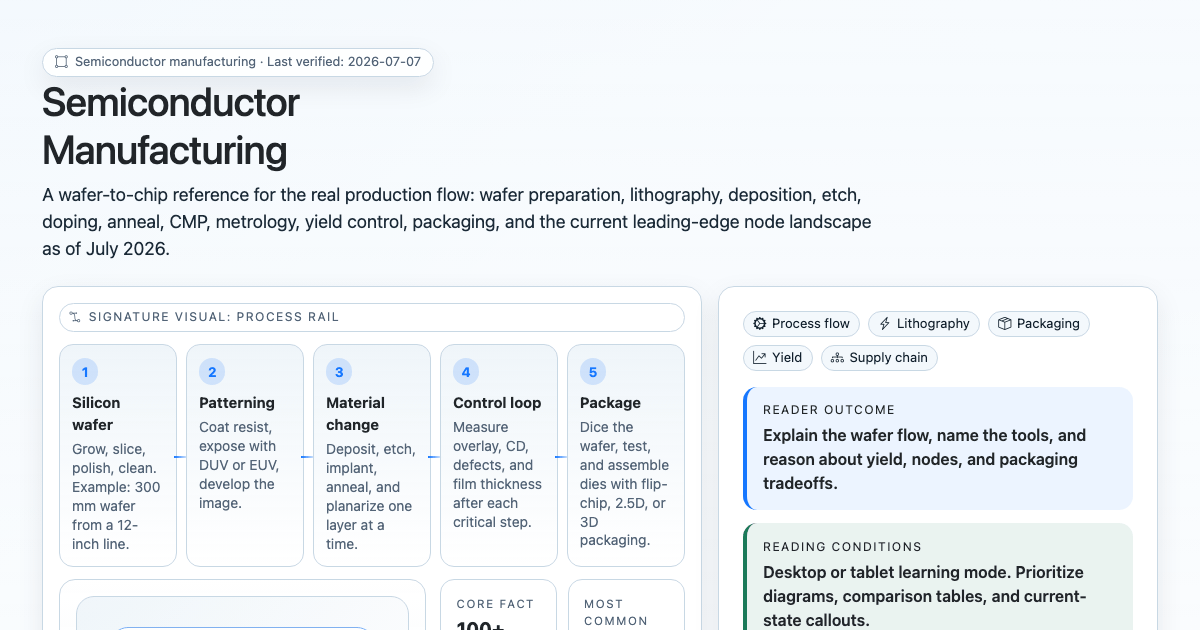Click the route icon beside Signature Visual

pos(76,317)
